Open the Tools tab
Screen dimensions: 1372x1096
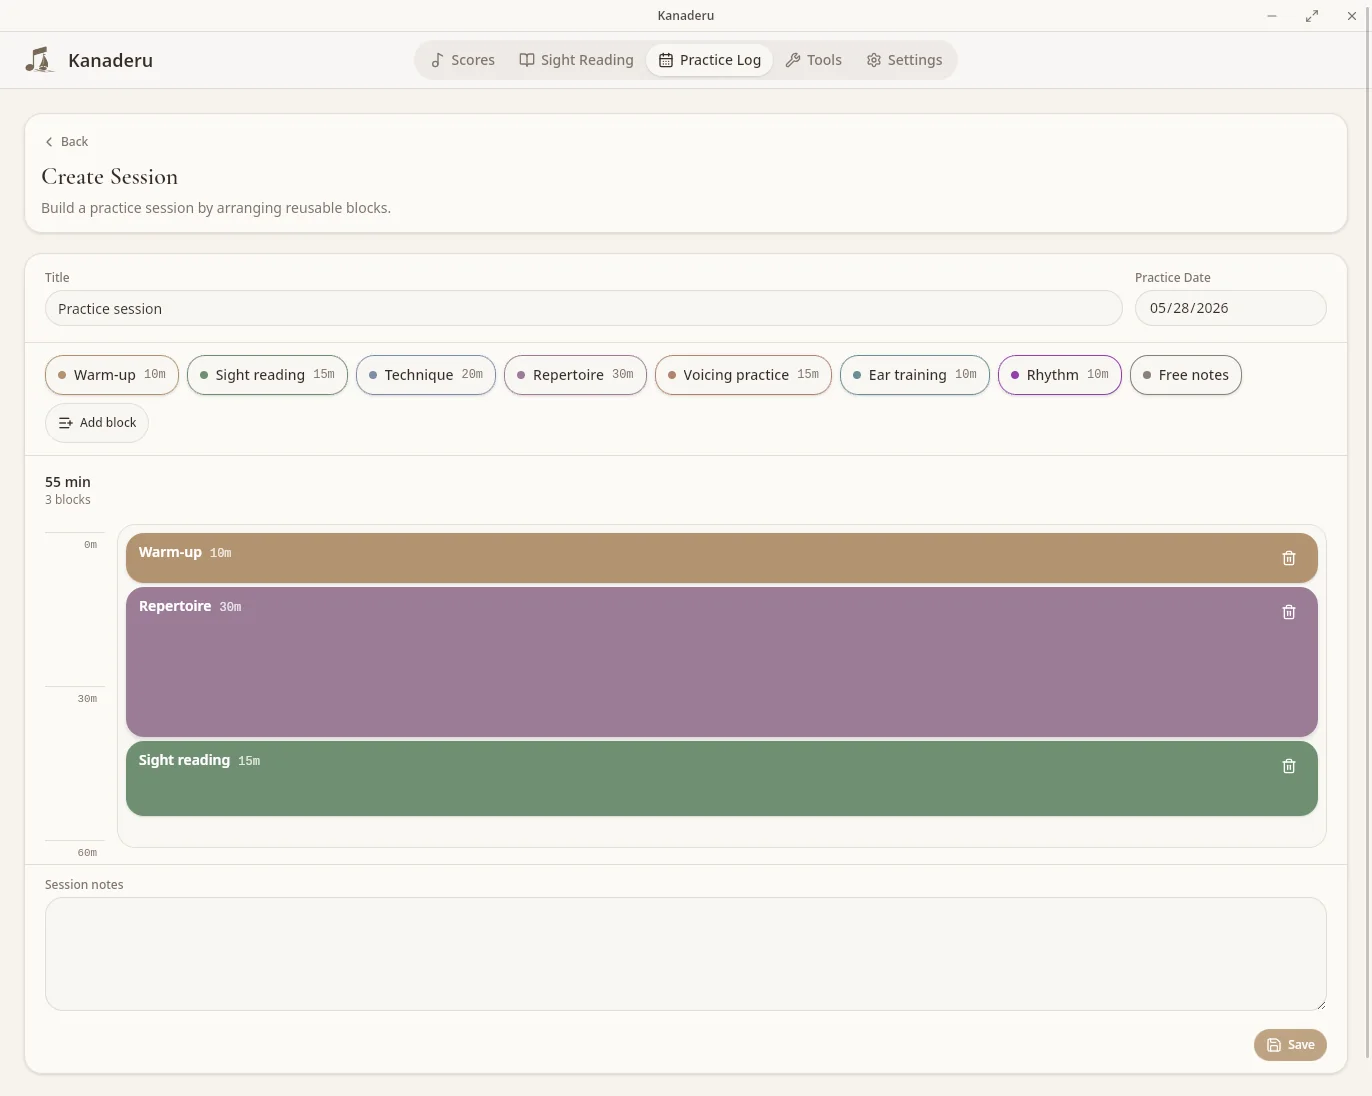pos(814,60)
